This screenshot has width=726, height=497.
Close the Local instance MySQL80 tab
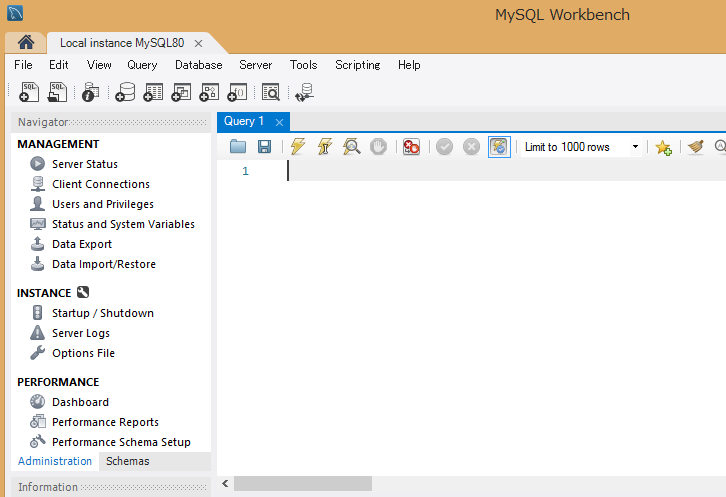coord(199,44)
